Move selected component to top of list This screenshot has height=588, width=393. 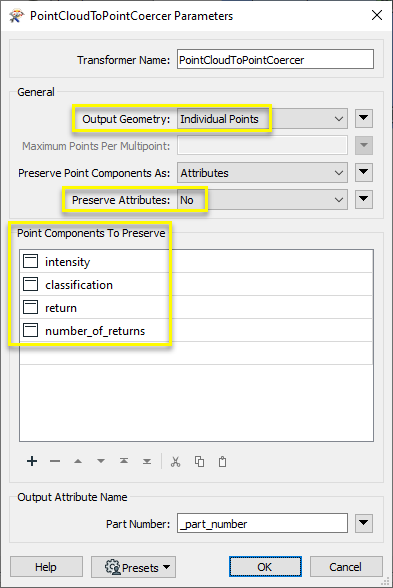click(124, 461)
